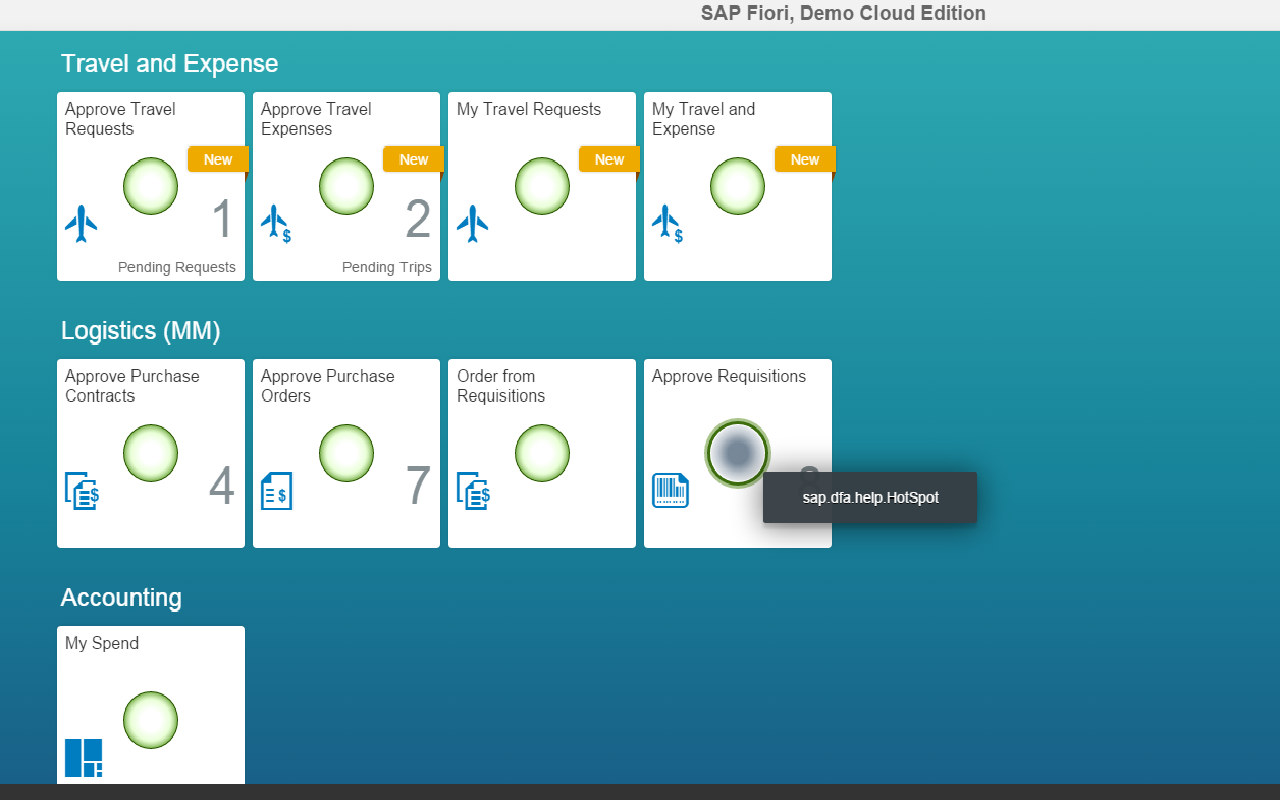The image size is (1280, 800).
Task: Click New badge on Approve Travel Expenses tile
Action: (414, 159)
